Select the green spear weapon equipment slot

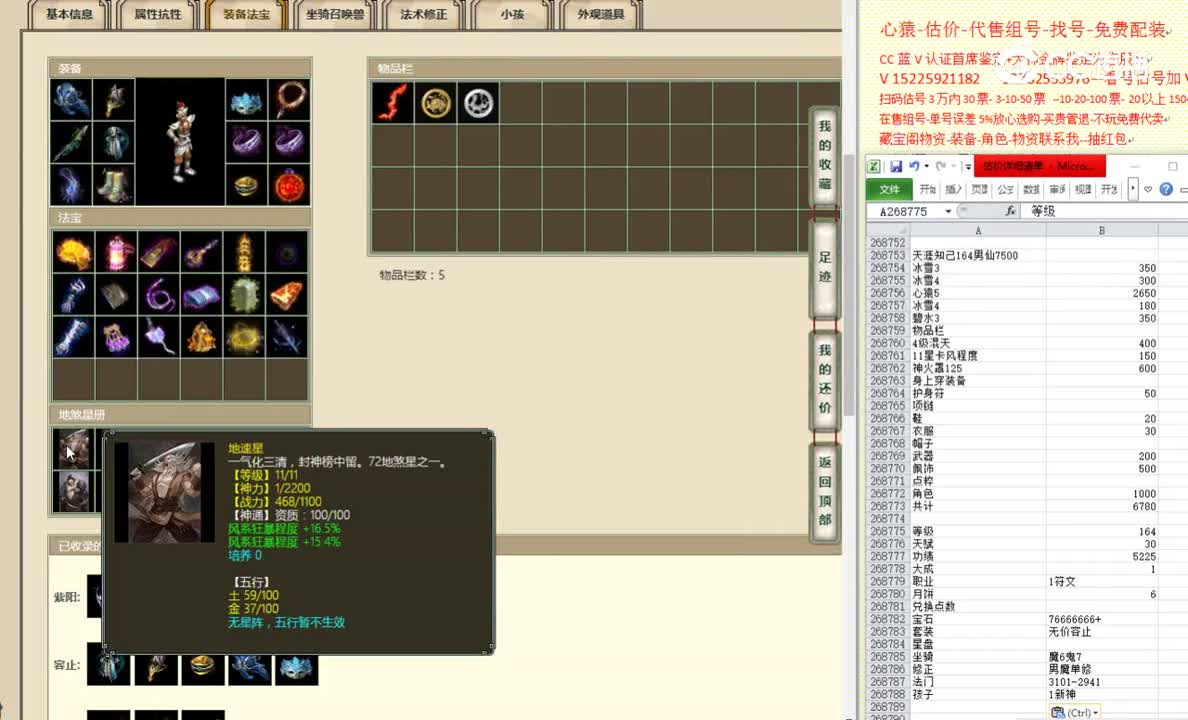(71, 142)
